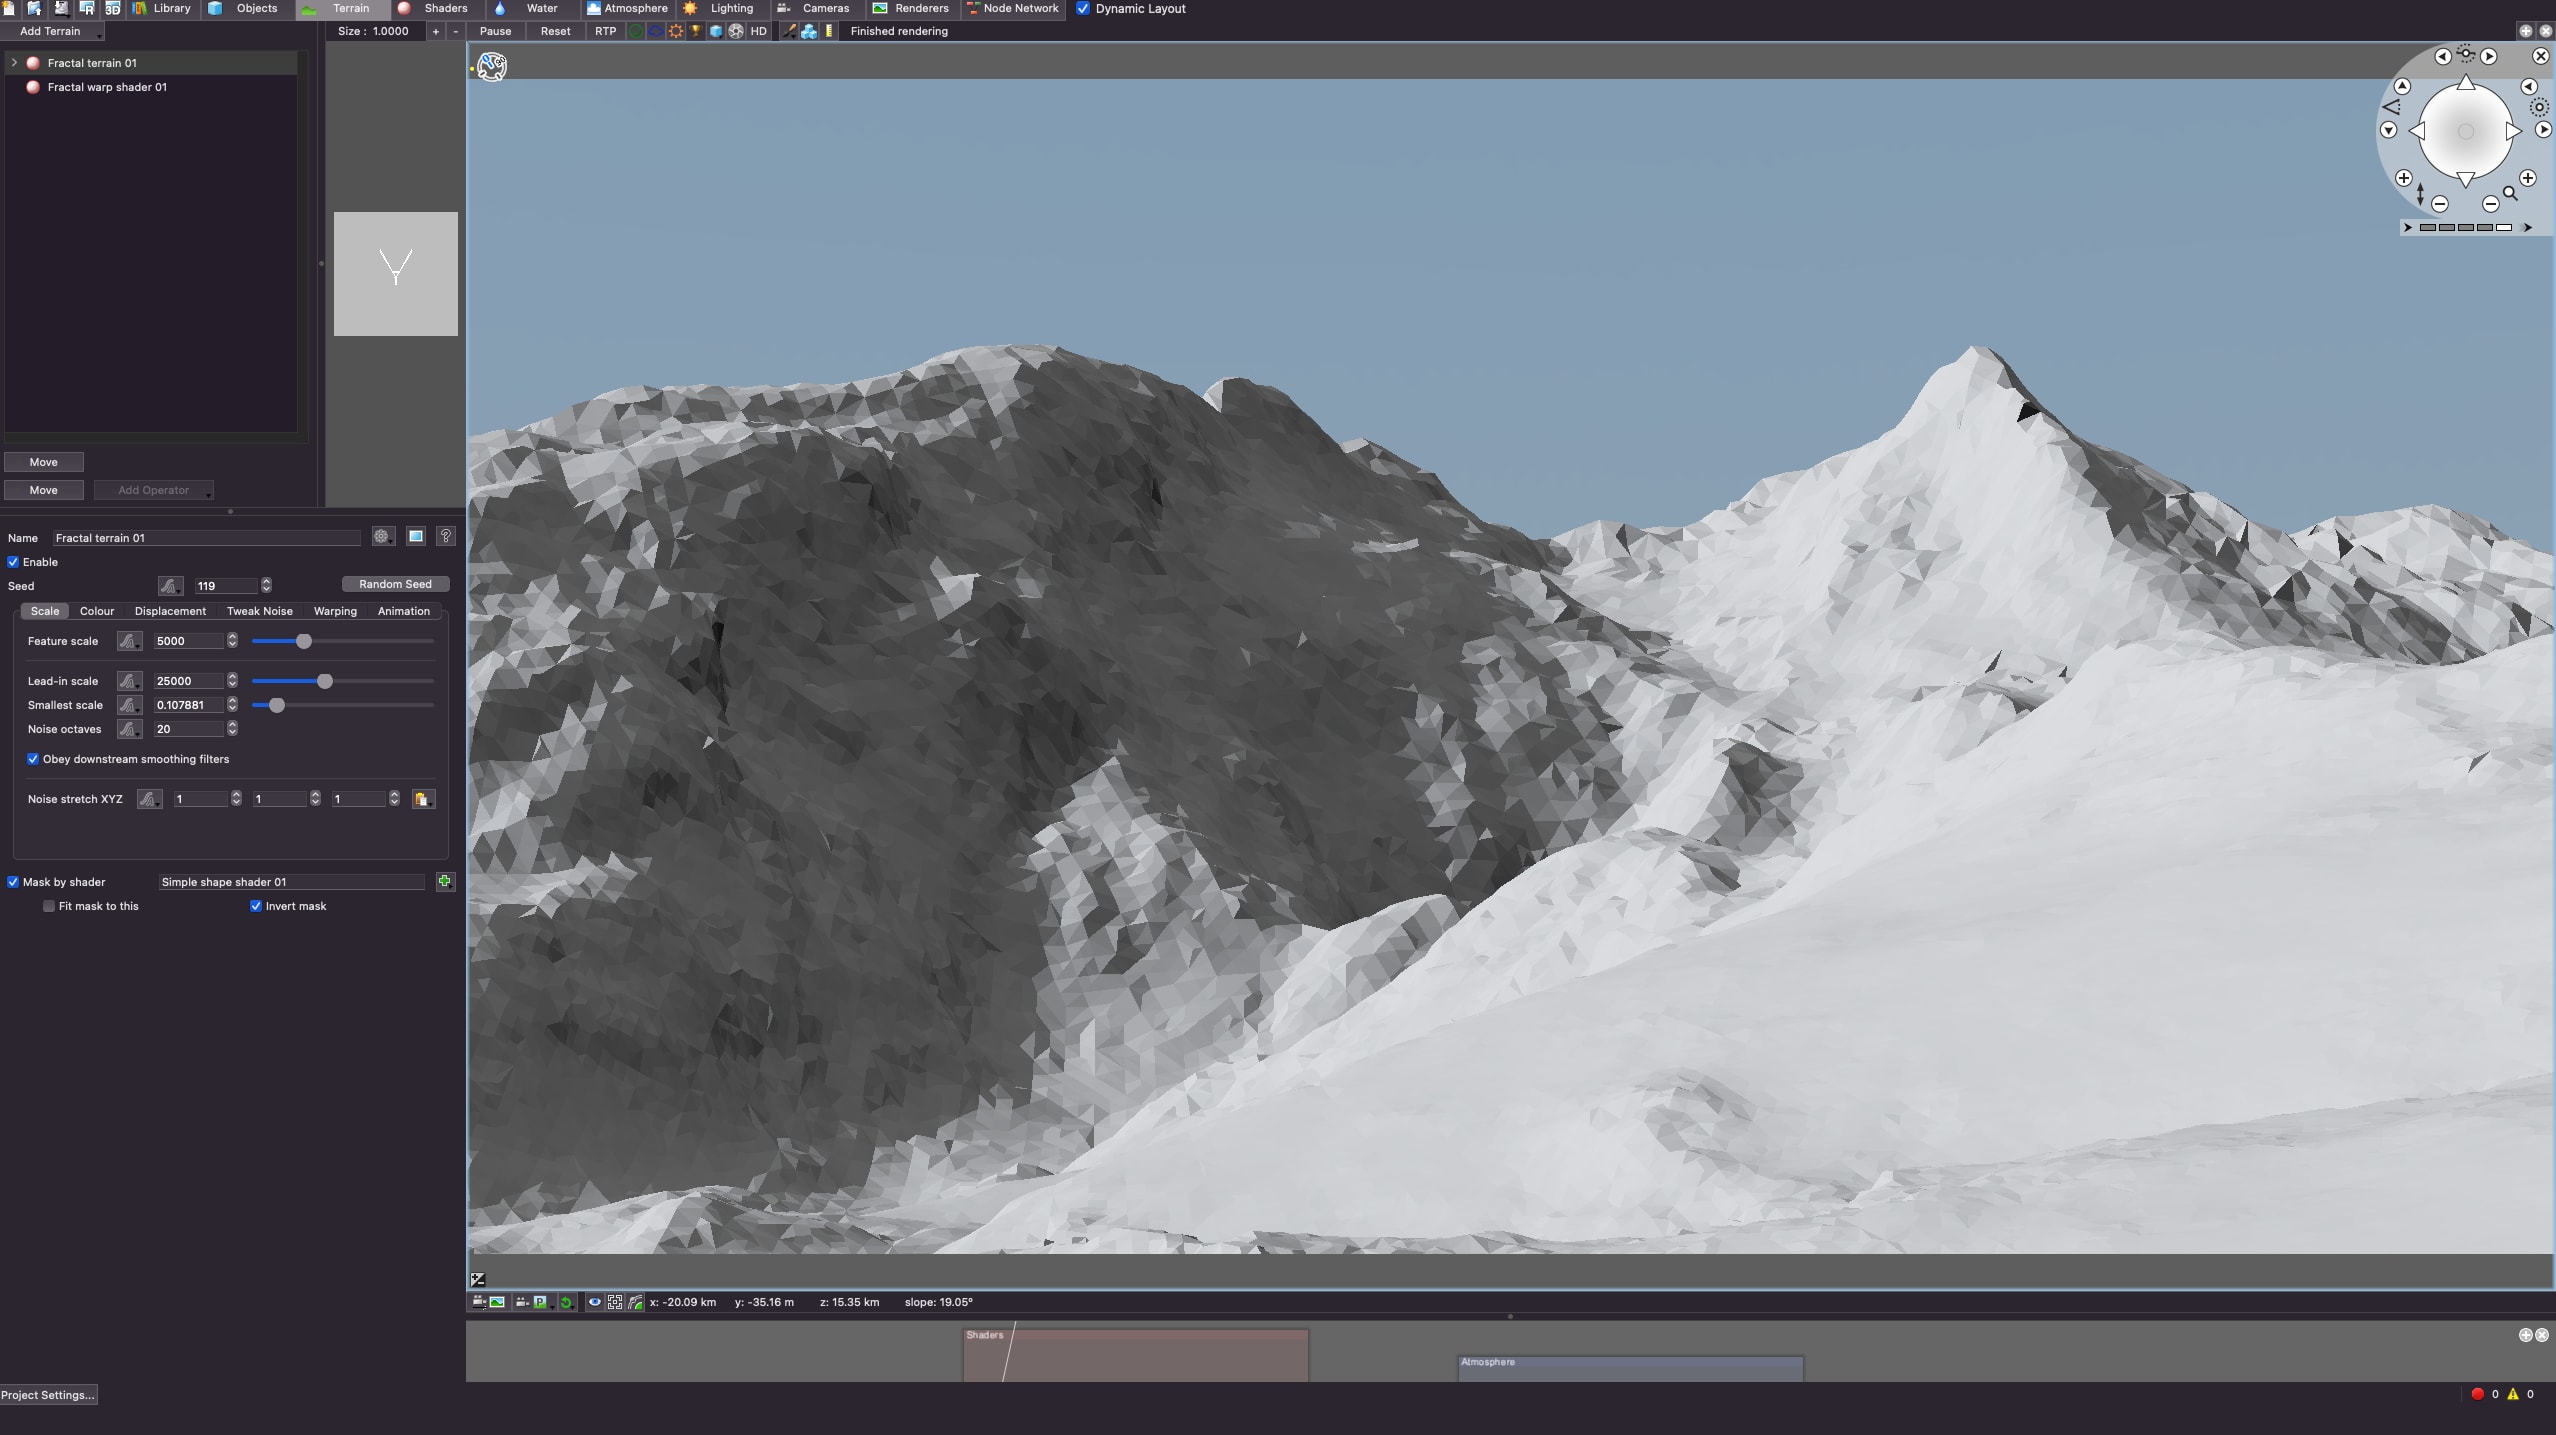
Task: Expand the Fractal terrain 01 tree item
Action: (x=14, y=63)
